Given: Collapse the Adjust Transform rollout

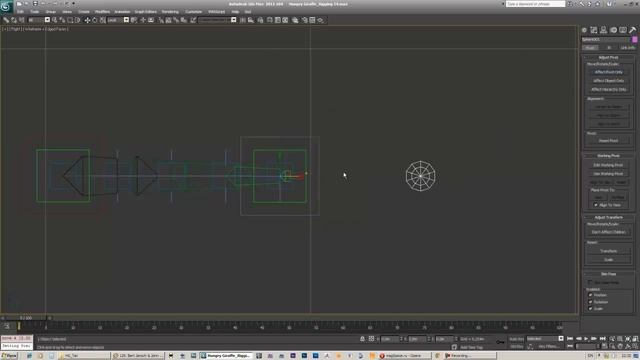Looking at the screenshot, I should 608,218.
